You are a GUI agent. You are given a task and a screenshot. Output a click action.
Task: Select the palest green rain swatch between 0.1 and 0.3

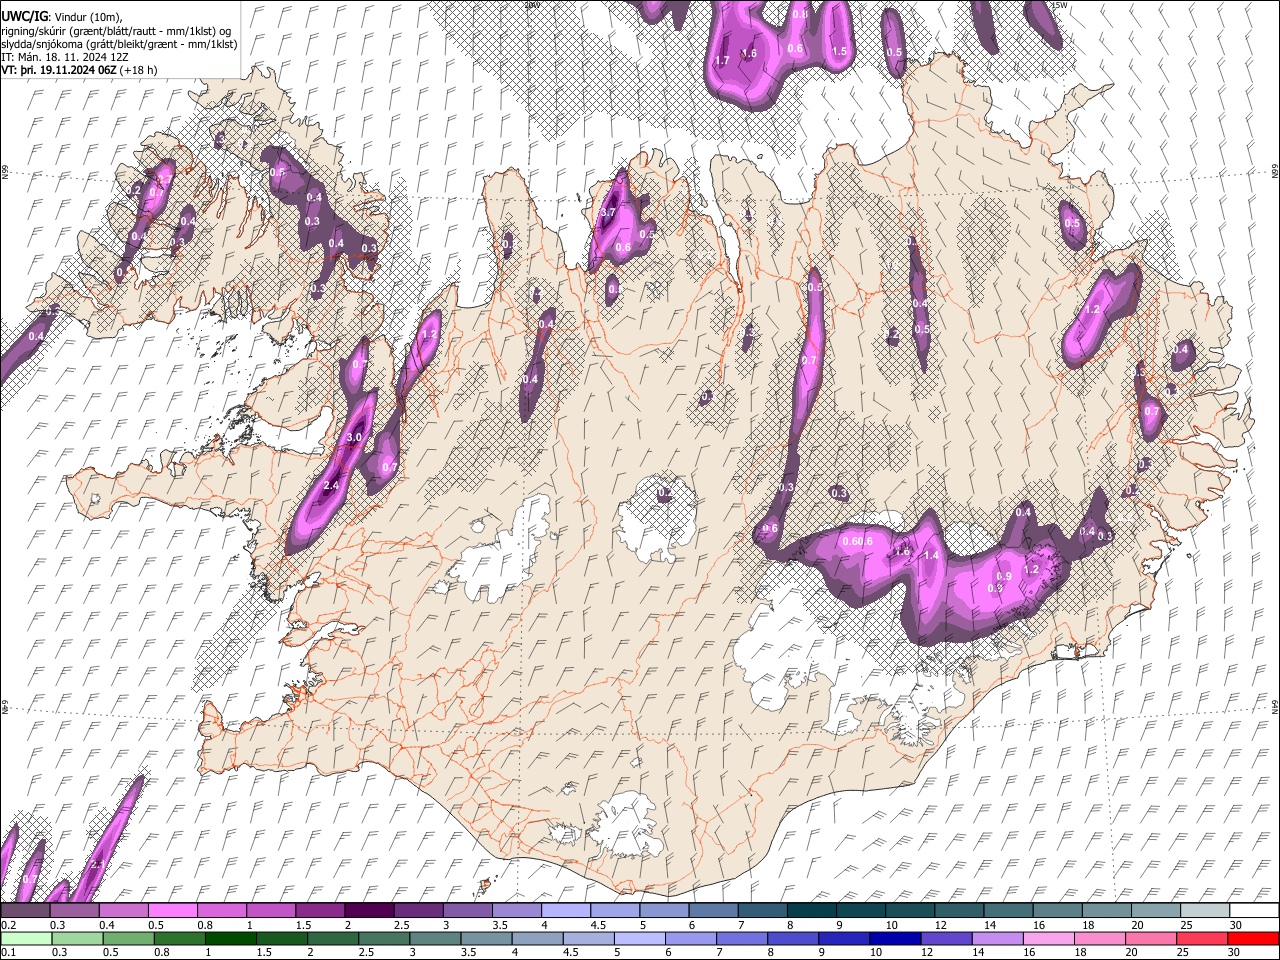25,938
